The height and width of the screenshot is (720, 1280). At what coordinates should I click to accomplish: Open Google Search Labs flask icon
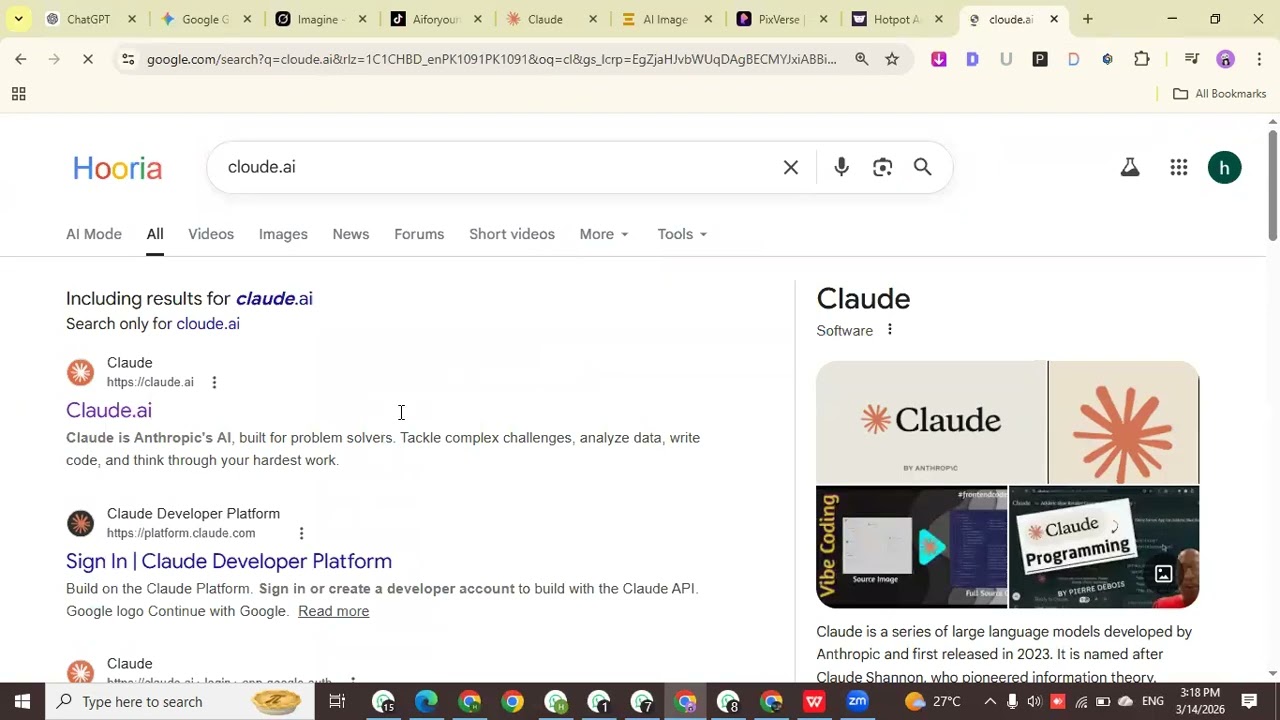click(x=1130, y=168)
